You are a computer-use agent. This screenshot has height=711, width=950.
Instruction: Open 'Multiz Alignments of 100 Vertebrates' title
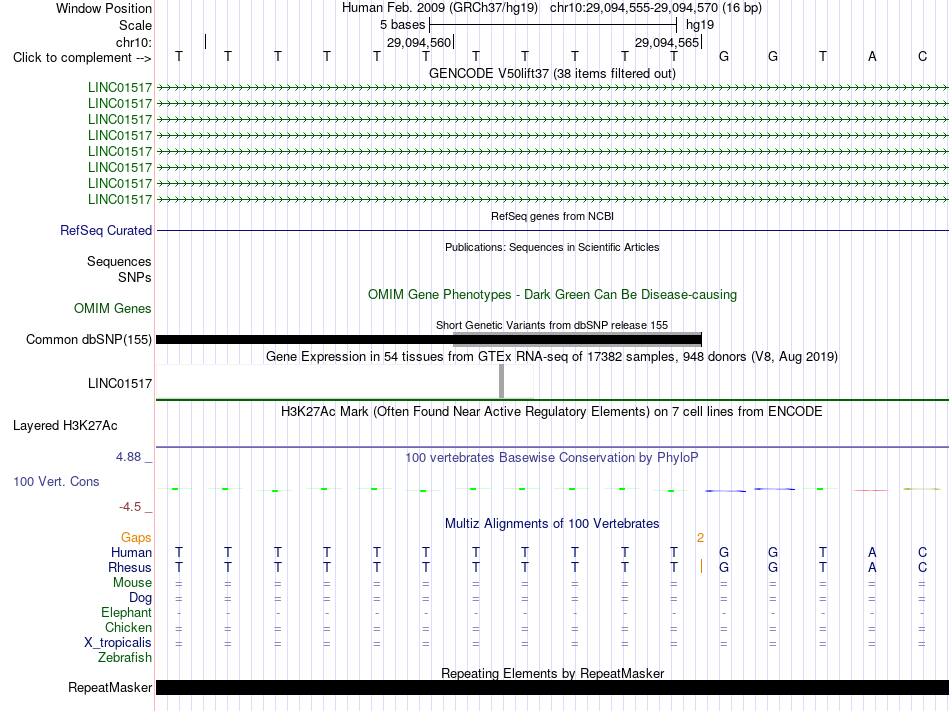(552, 523)
